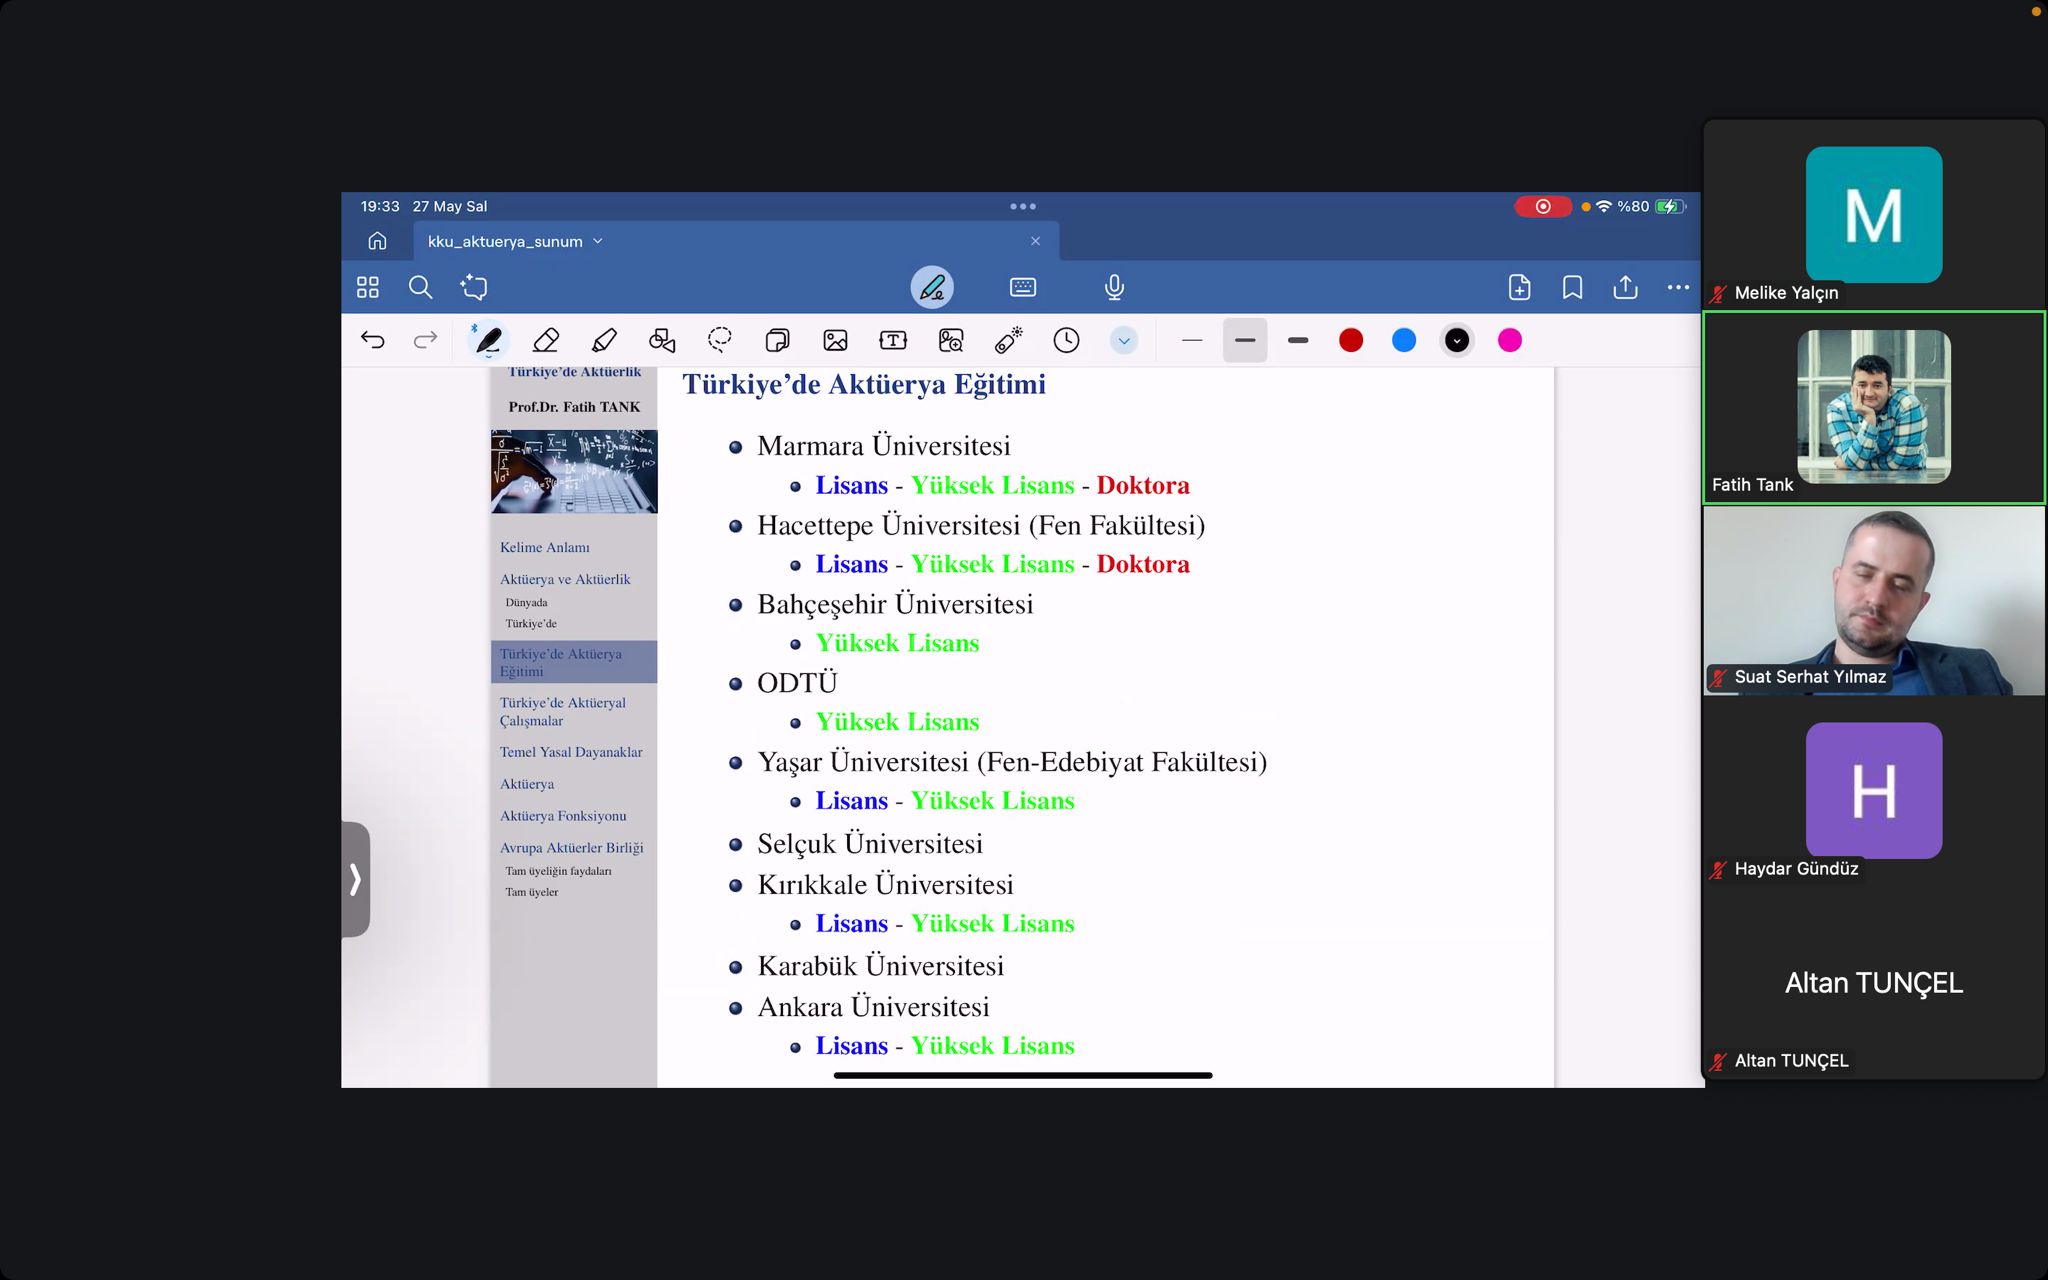Select the Elements sticker tool
2048x1280 pixels.
pos(777,341)
